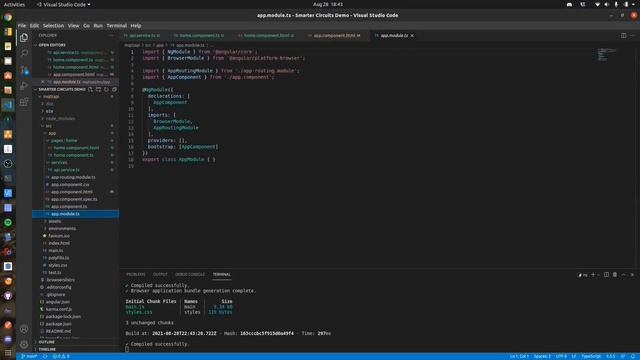Open the Go menu
Image resolution: width=640 pixels, height=360 pixels.
coord(87,25)
